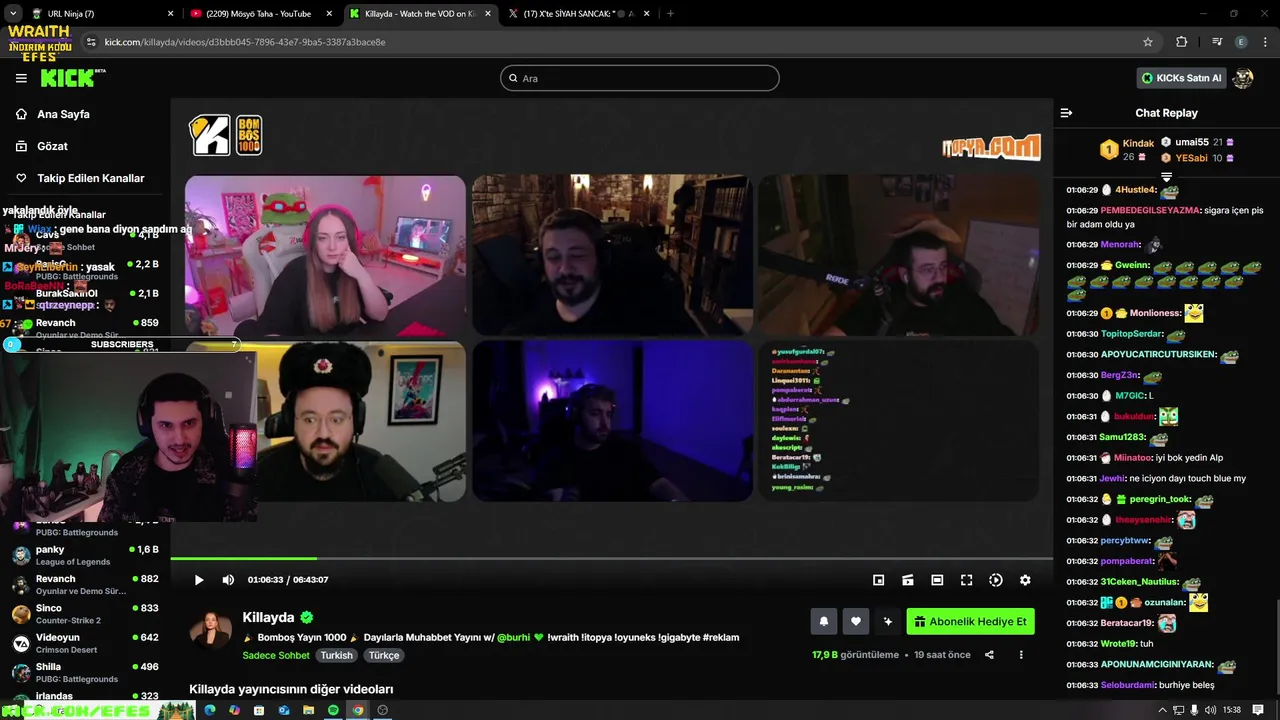This screenshot has height=720, width=1280.
Task: Mute the video volume speaker icon
Action: pos(228,580)
